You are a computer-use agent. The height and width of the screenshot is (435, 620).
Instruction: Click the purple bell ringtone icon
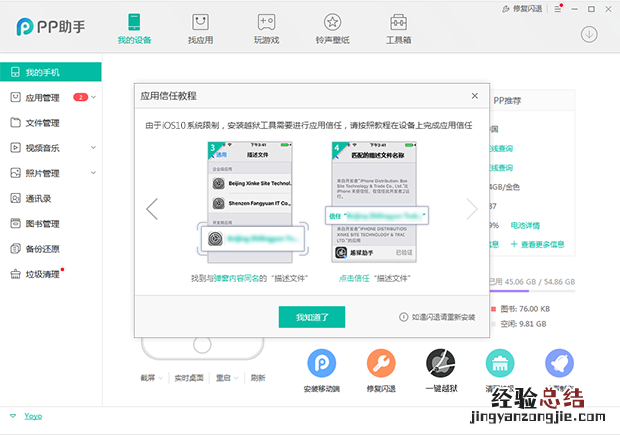tap(559, 363)
